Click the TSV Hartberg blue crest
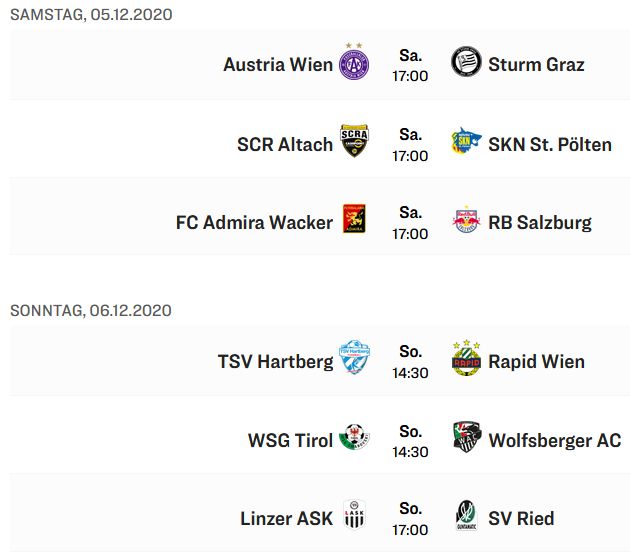The height and width of the screenshot is (557, 630). click(x=354, y=357)
